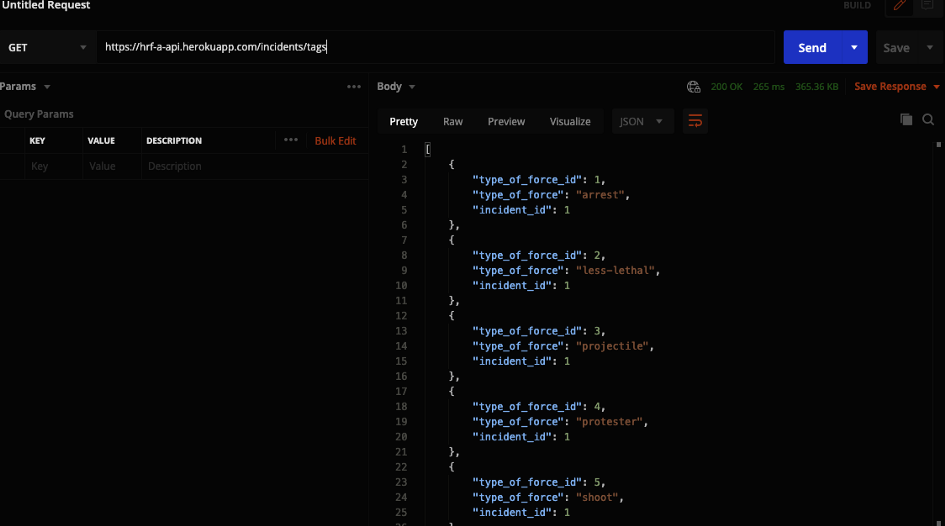Click the Query Params heading

pyautogui.click(x=39, y=114)
